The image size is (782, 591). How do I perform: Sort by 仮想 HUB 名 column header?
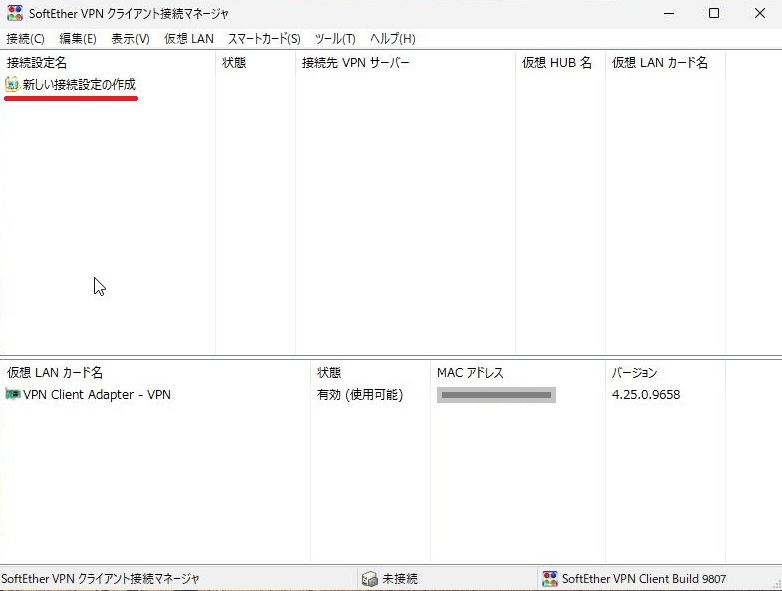(560, 63)
